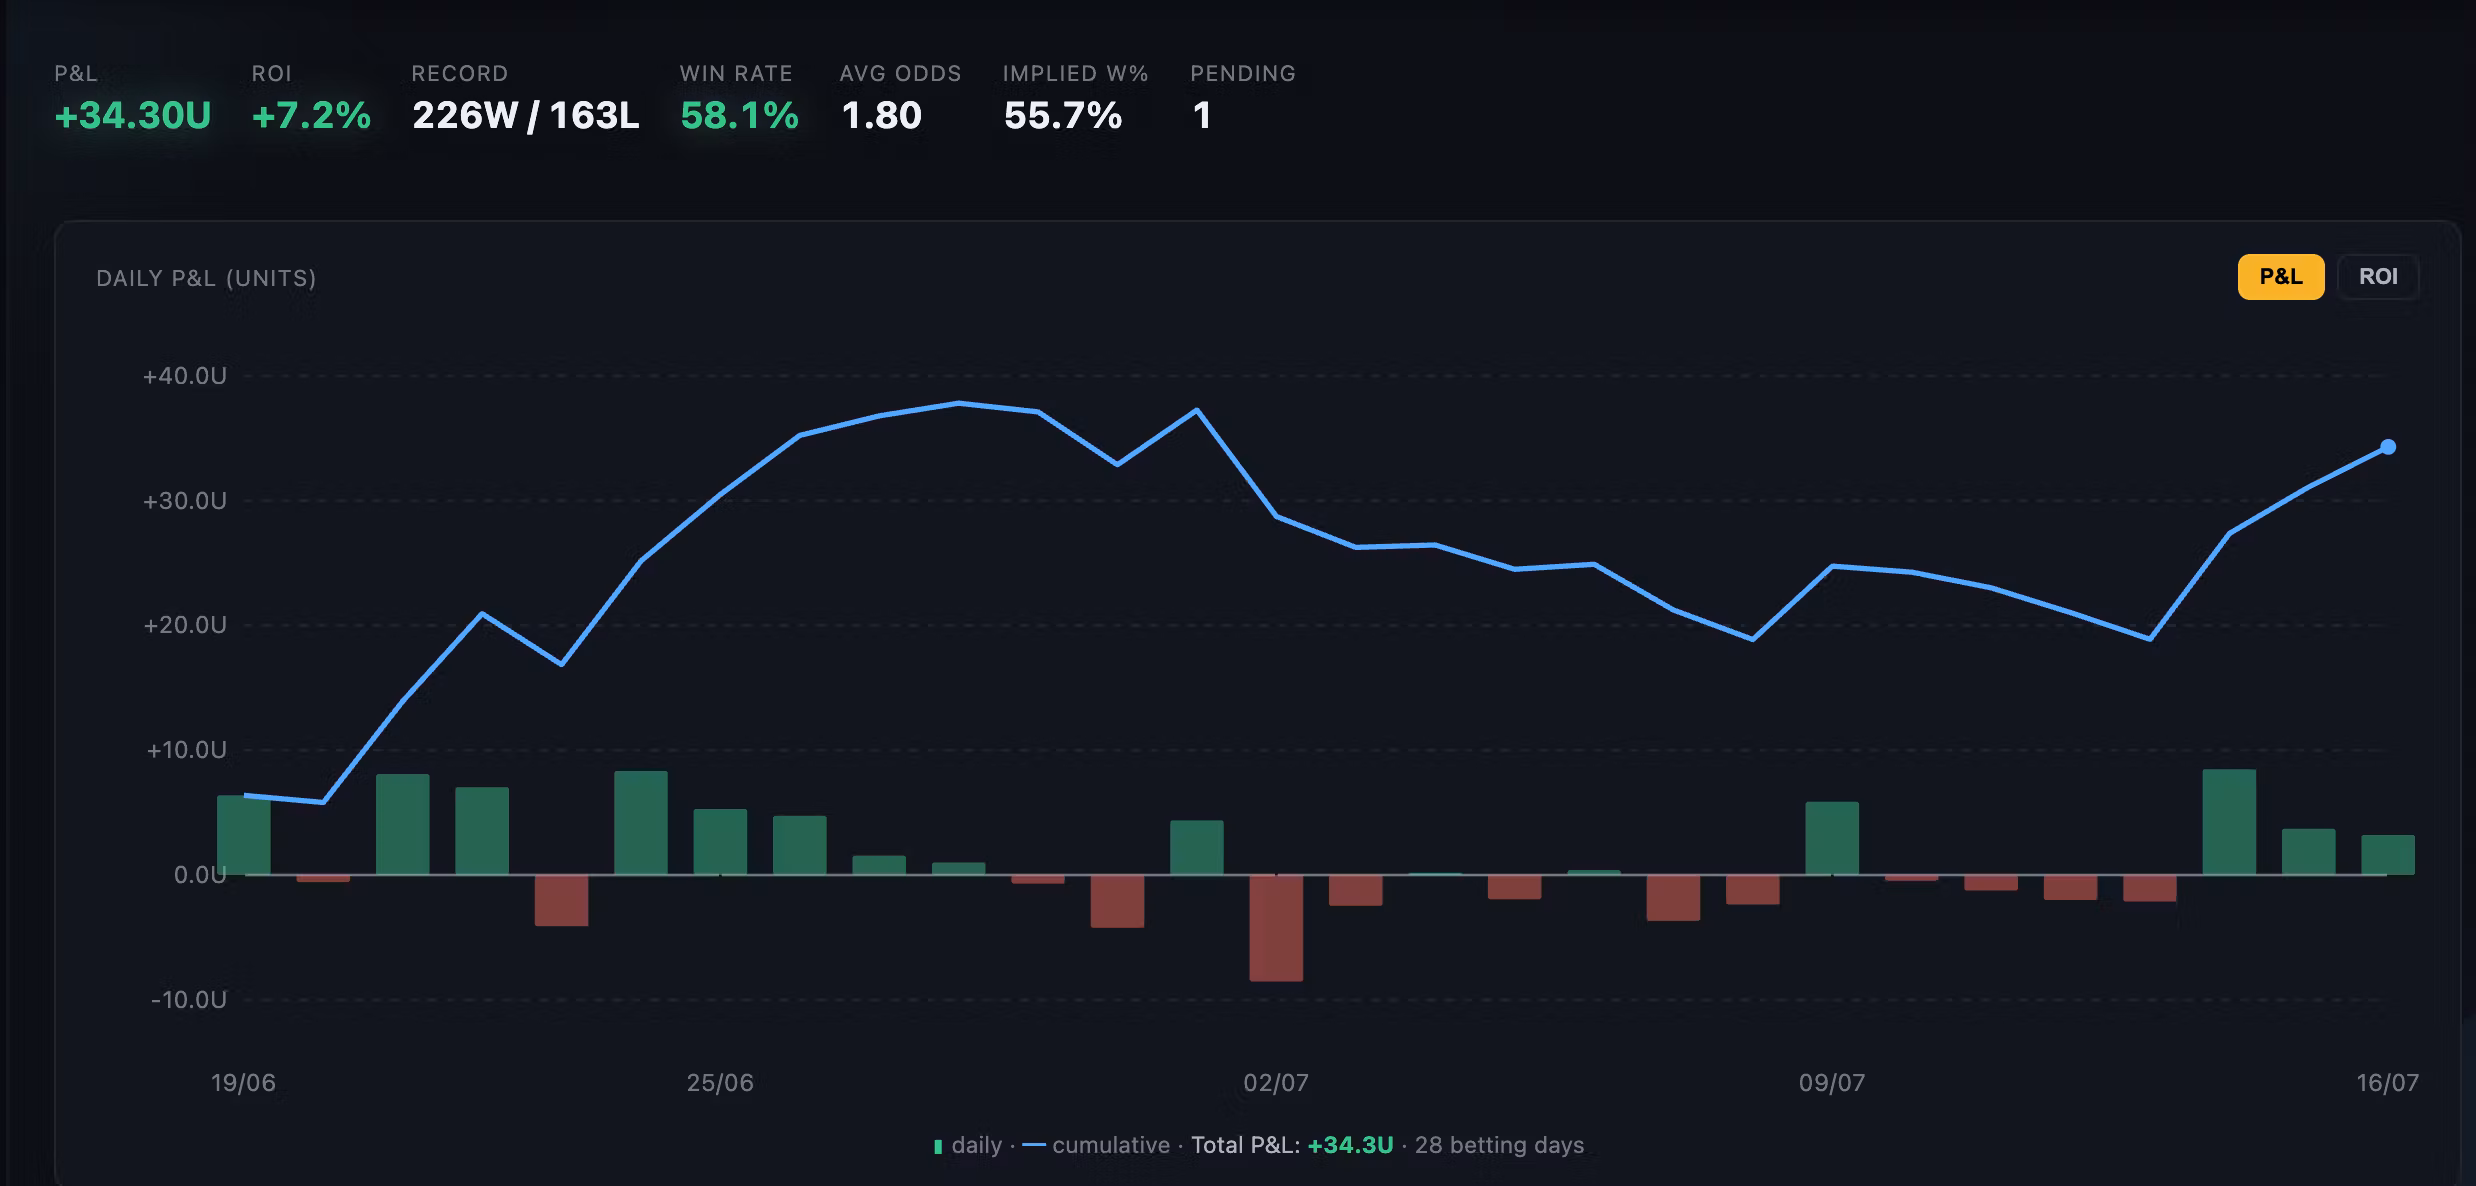Click the 55.7% implied win value

point(1063,116)
